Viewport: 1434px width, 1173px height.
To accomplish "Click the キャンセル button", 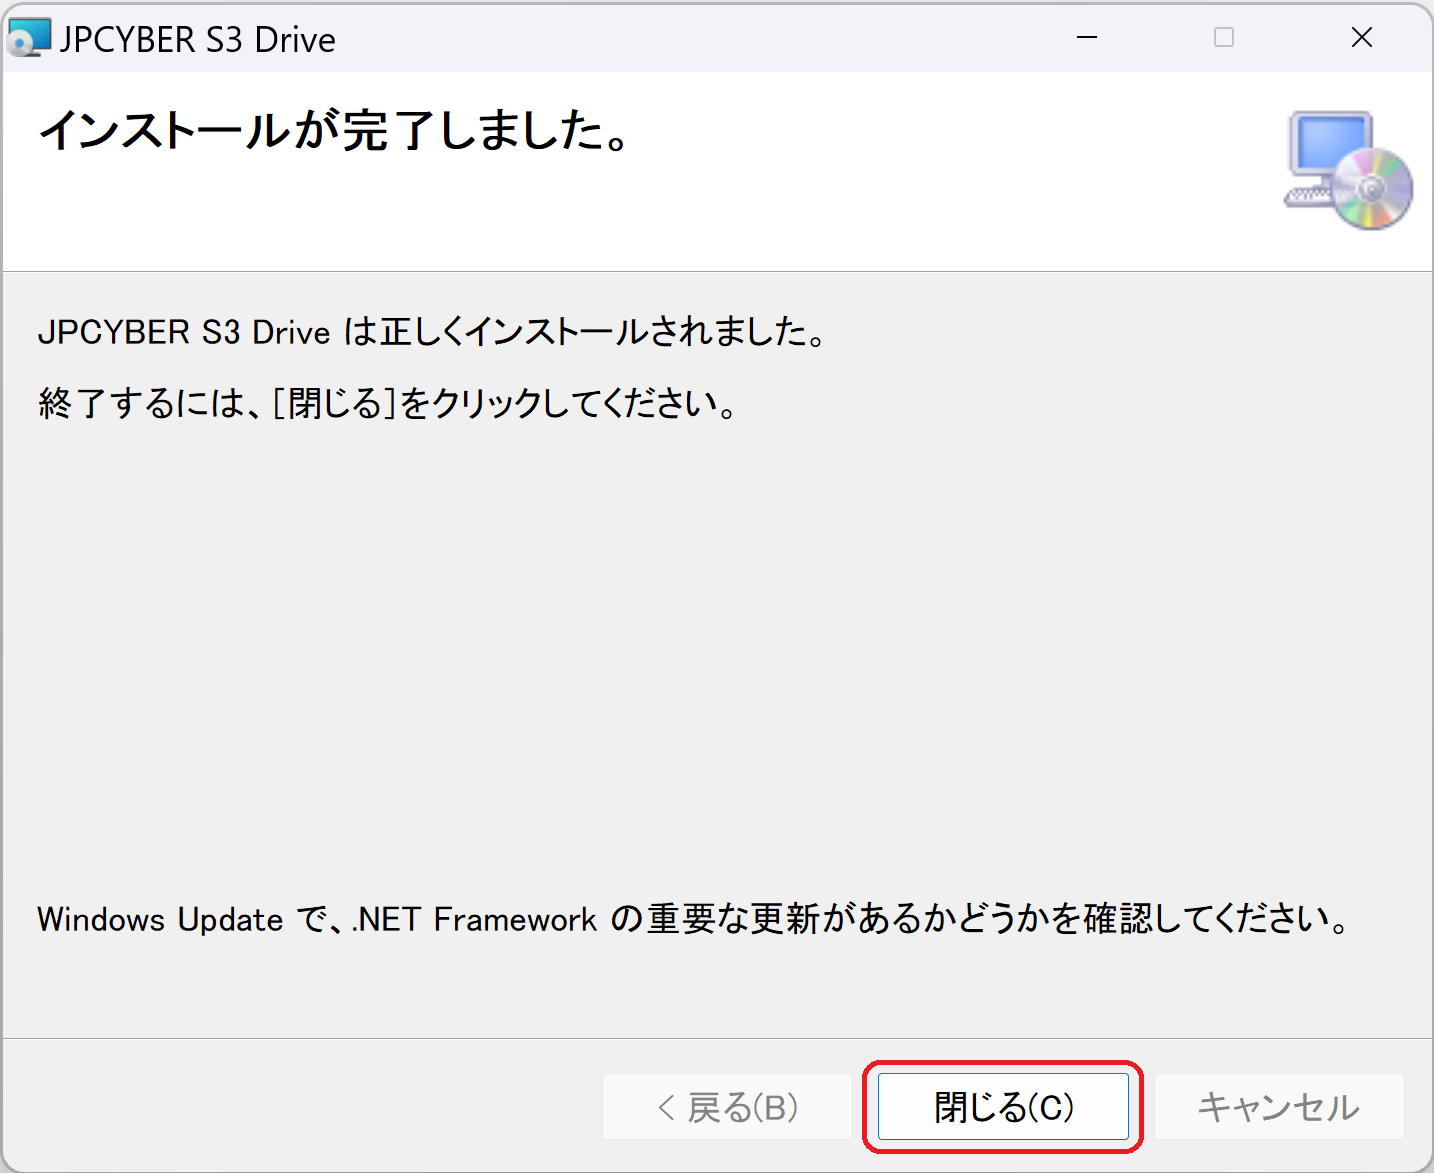I will pyautogui.click(x=1279, y=1107).
